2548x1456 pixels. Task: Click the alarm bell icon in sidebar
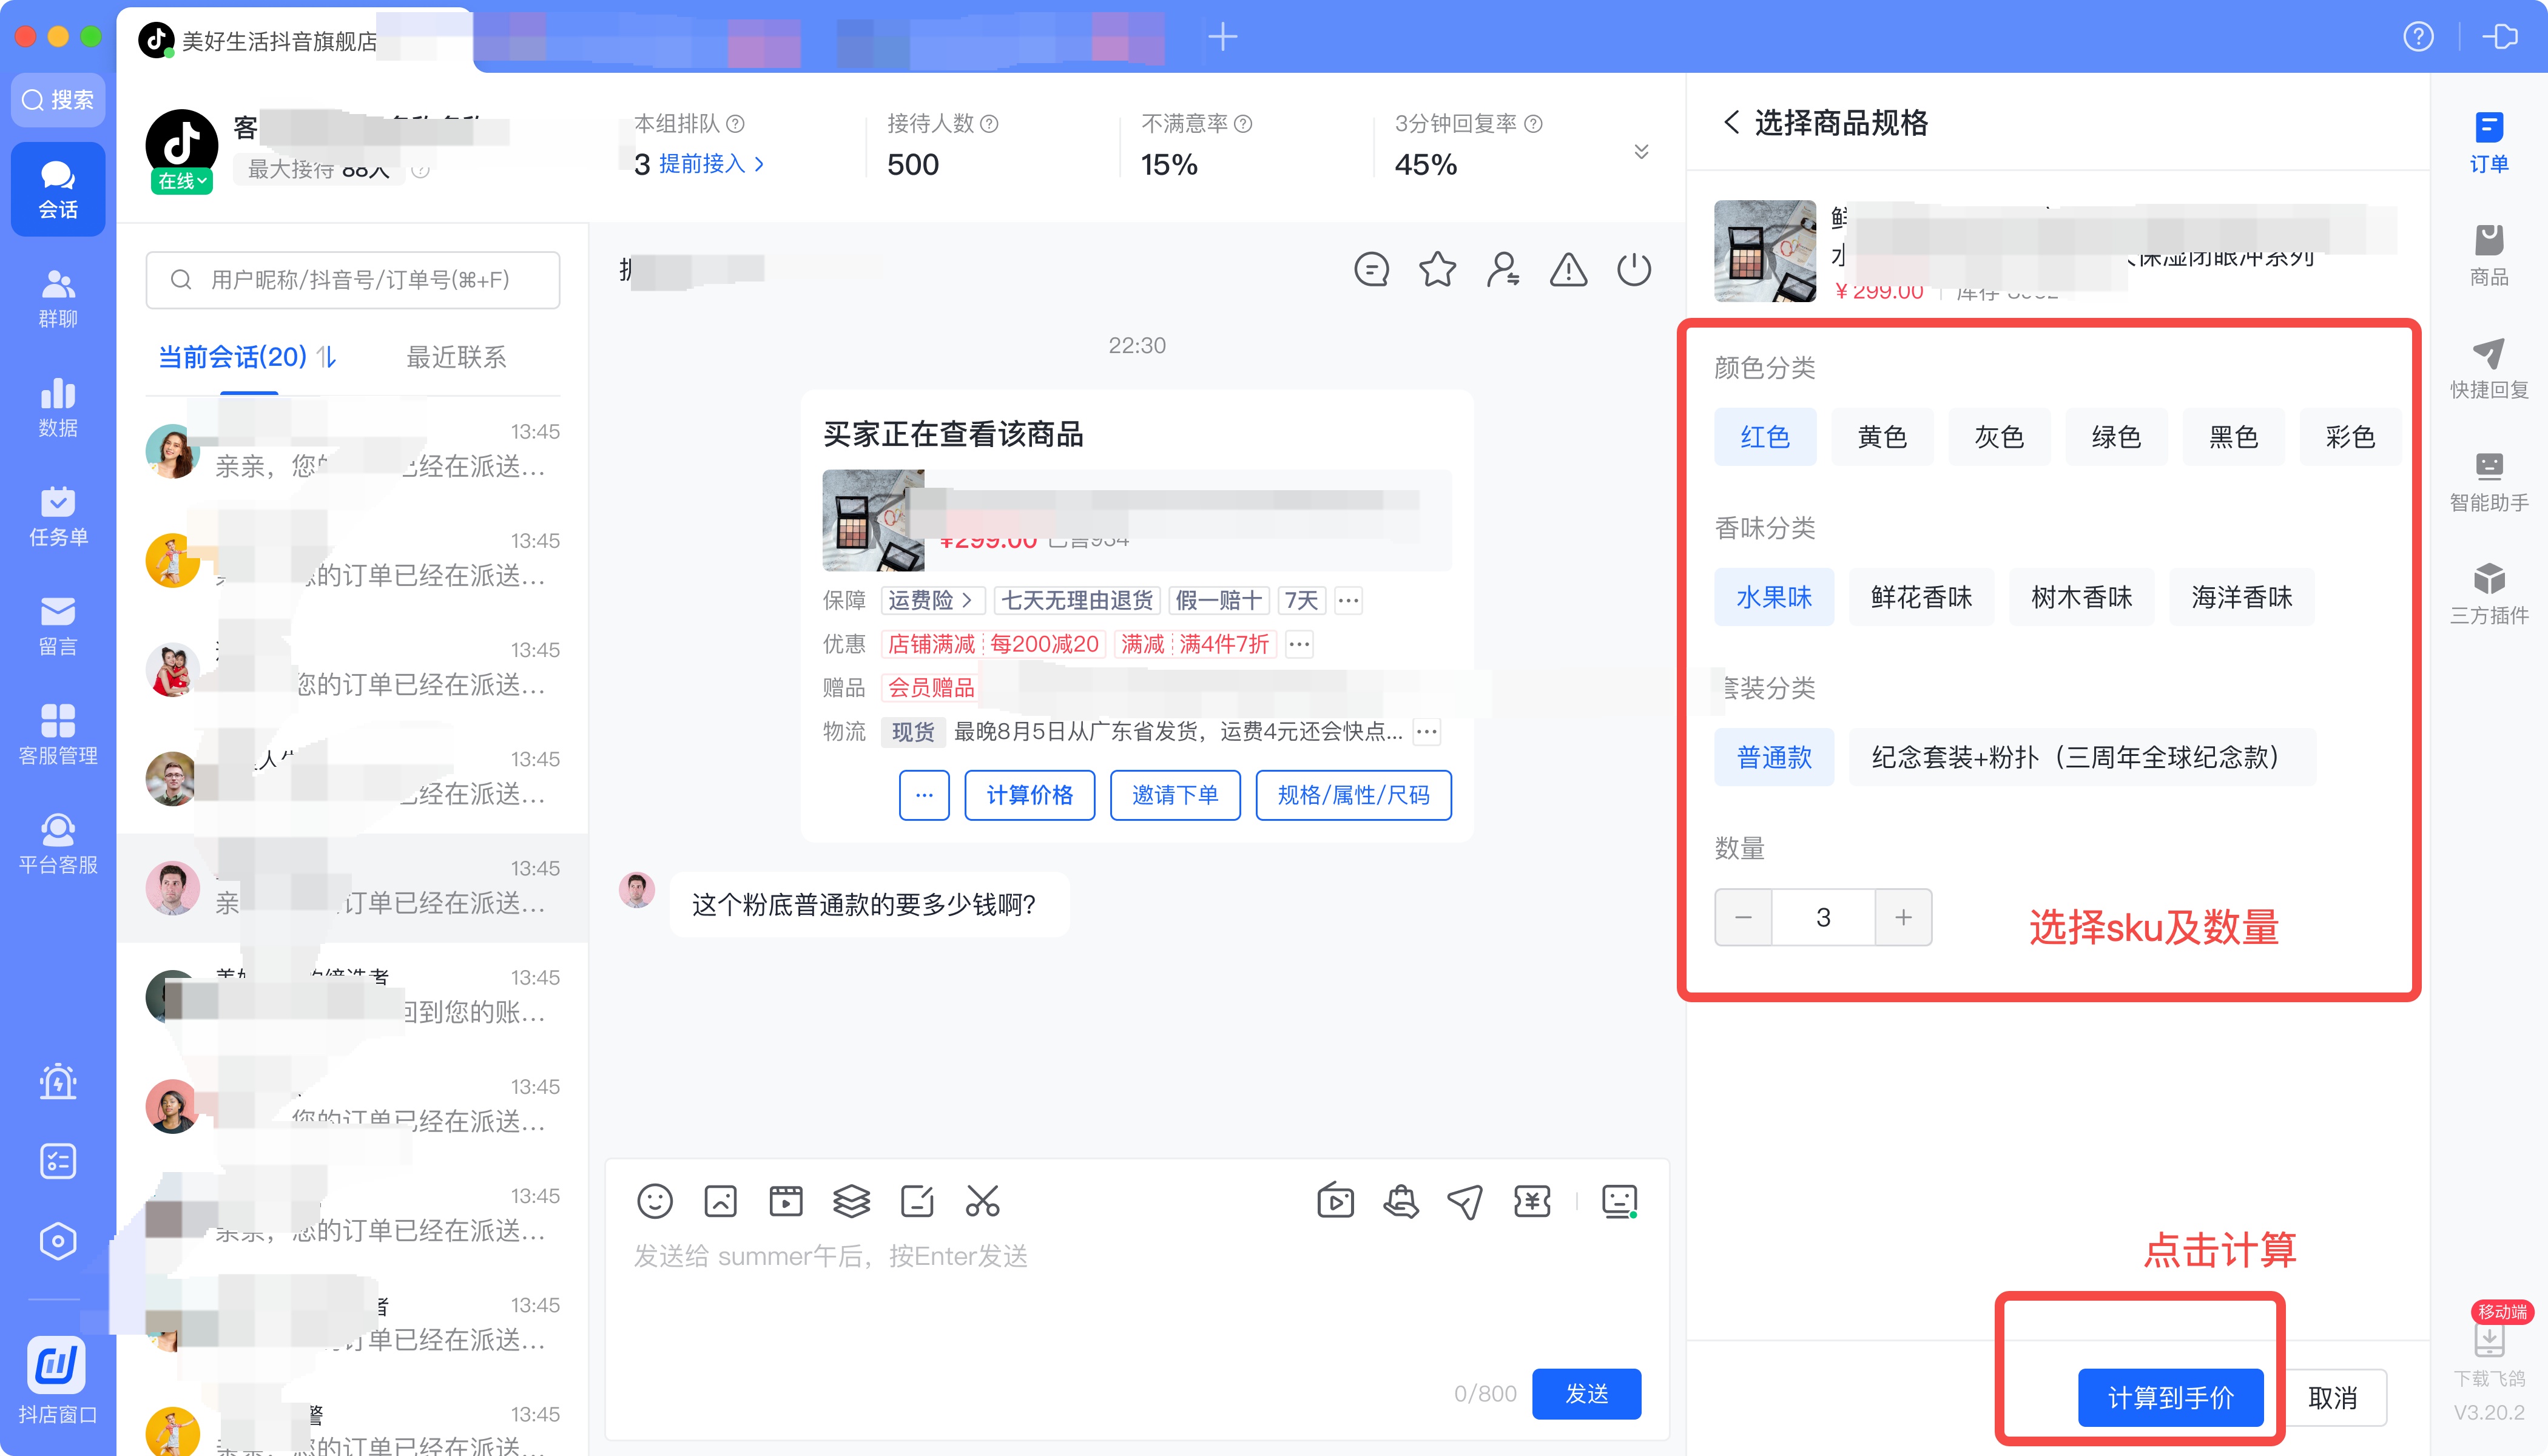[58, 1081]
